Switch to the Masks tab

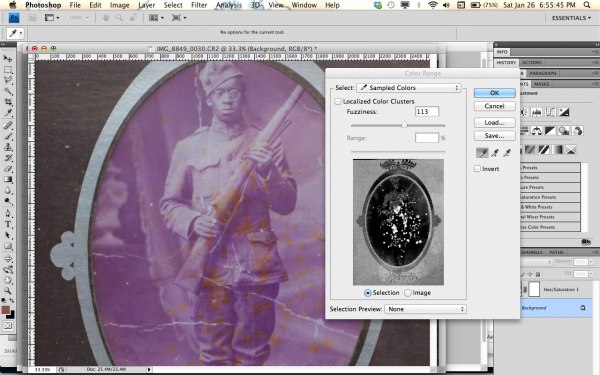541,84
